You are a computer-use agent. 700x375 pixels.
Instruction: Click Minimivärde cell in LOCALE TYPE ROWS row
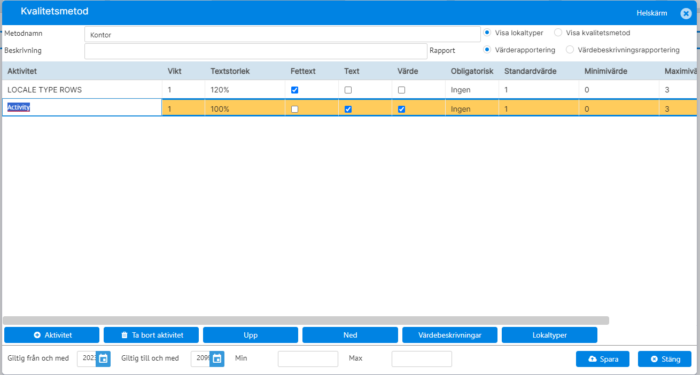pos(619,90)
